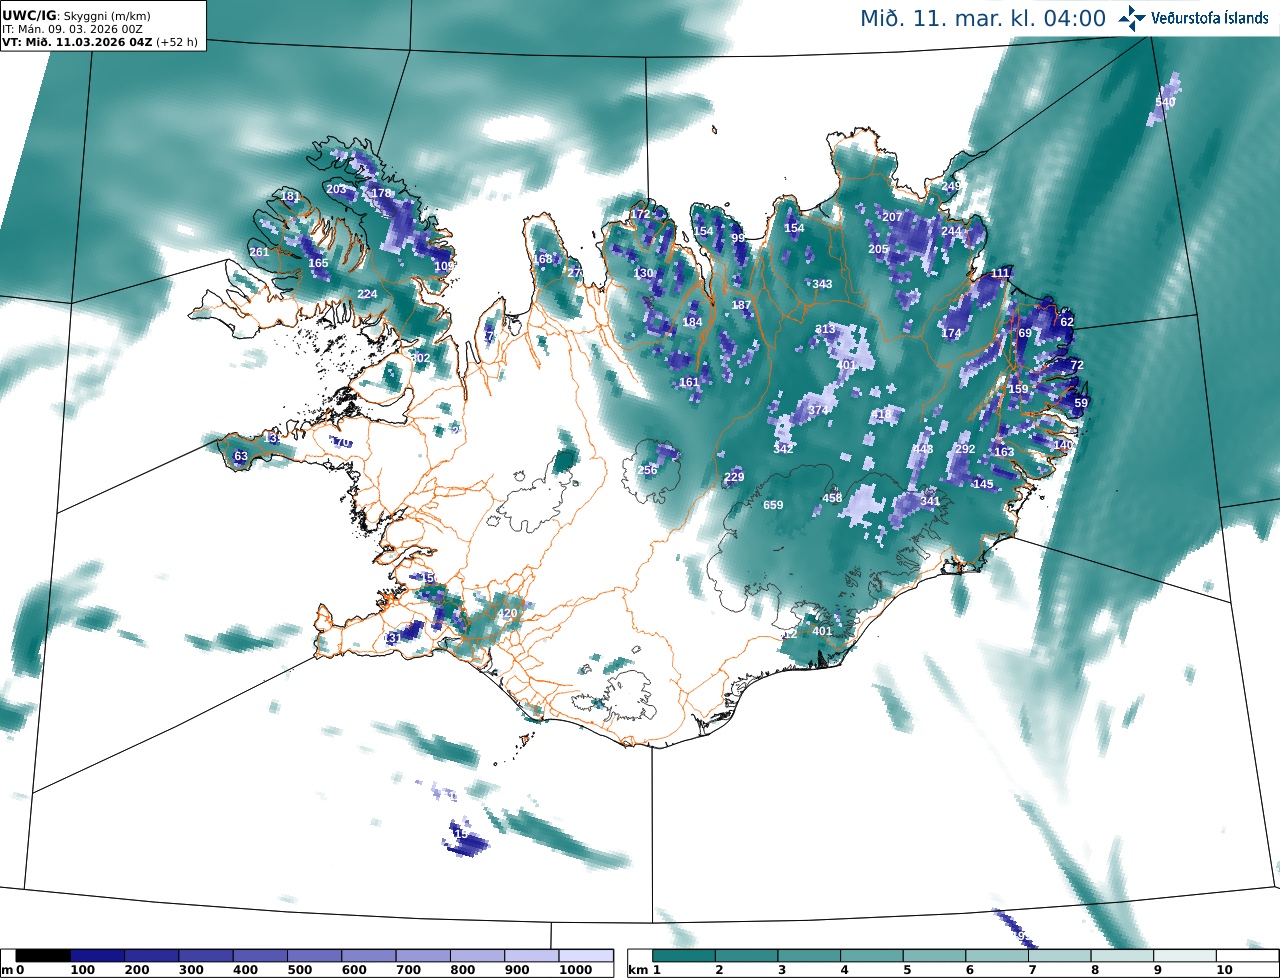Select the dark teal 1–2 km legend swatch
The image size is (1280, 978).
[684, 956]
